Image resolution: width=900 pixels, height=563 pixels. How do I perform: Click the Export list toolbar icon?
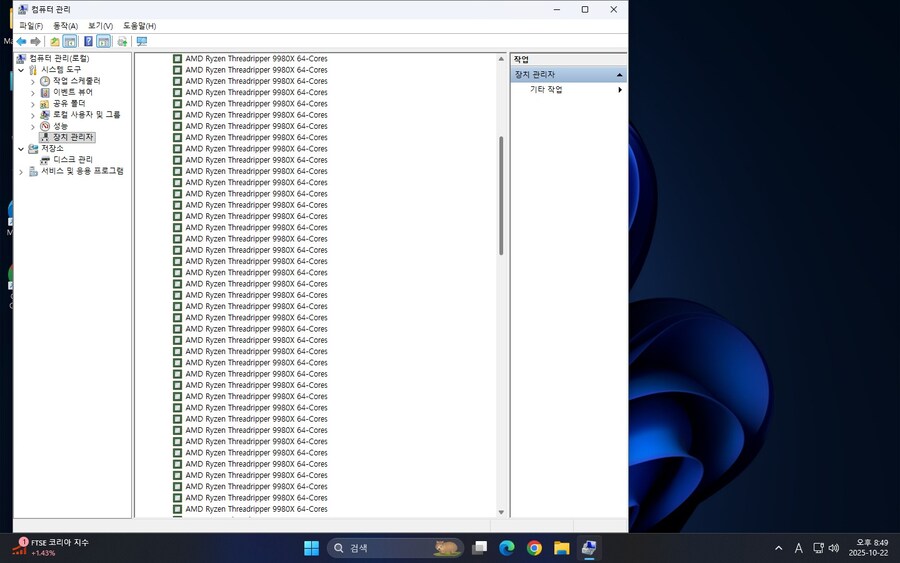pos(122,42)
